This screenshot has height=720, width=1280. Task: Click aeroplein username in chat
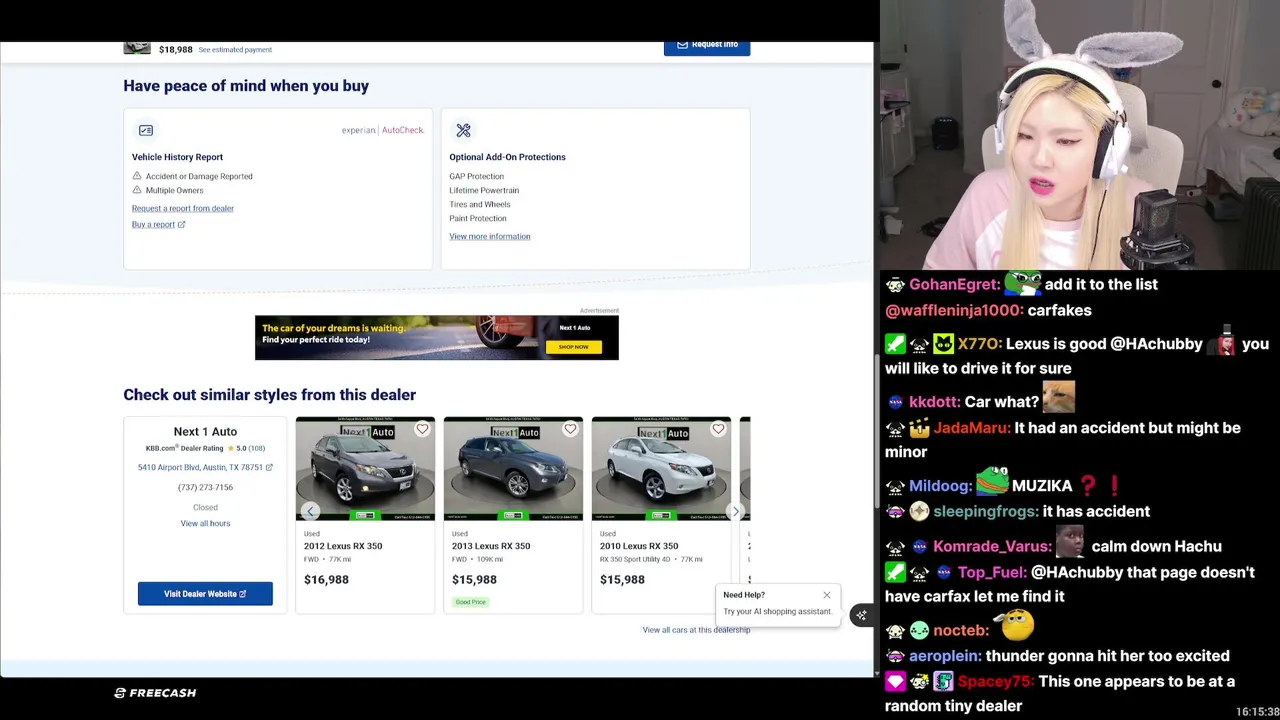point(945,656)
